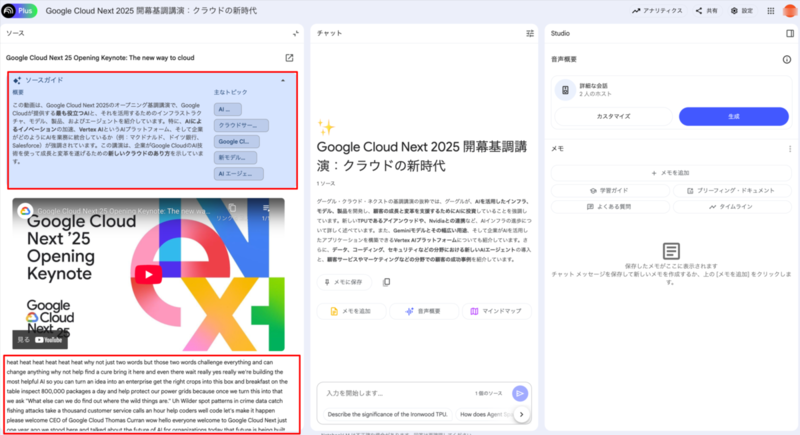The height and width of the screenshot is (435, 800).
Task: Click the video title overlay link
Action: 122,211
